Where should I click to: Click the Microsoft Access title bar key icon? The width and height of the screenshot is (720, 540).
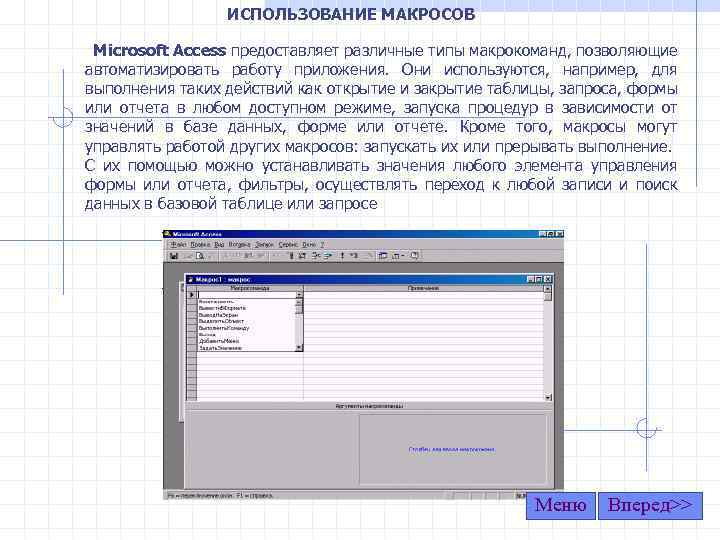point(167,234)
